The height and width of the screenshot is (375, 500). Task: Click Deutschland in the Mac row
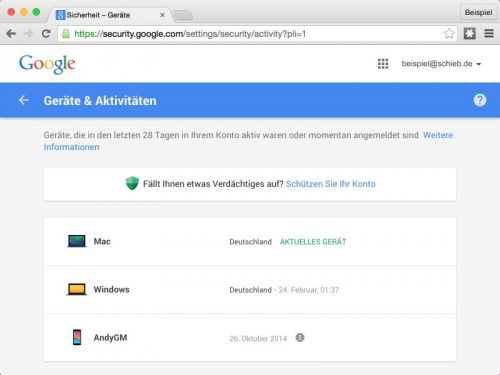(x=250, y=242)
